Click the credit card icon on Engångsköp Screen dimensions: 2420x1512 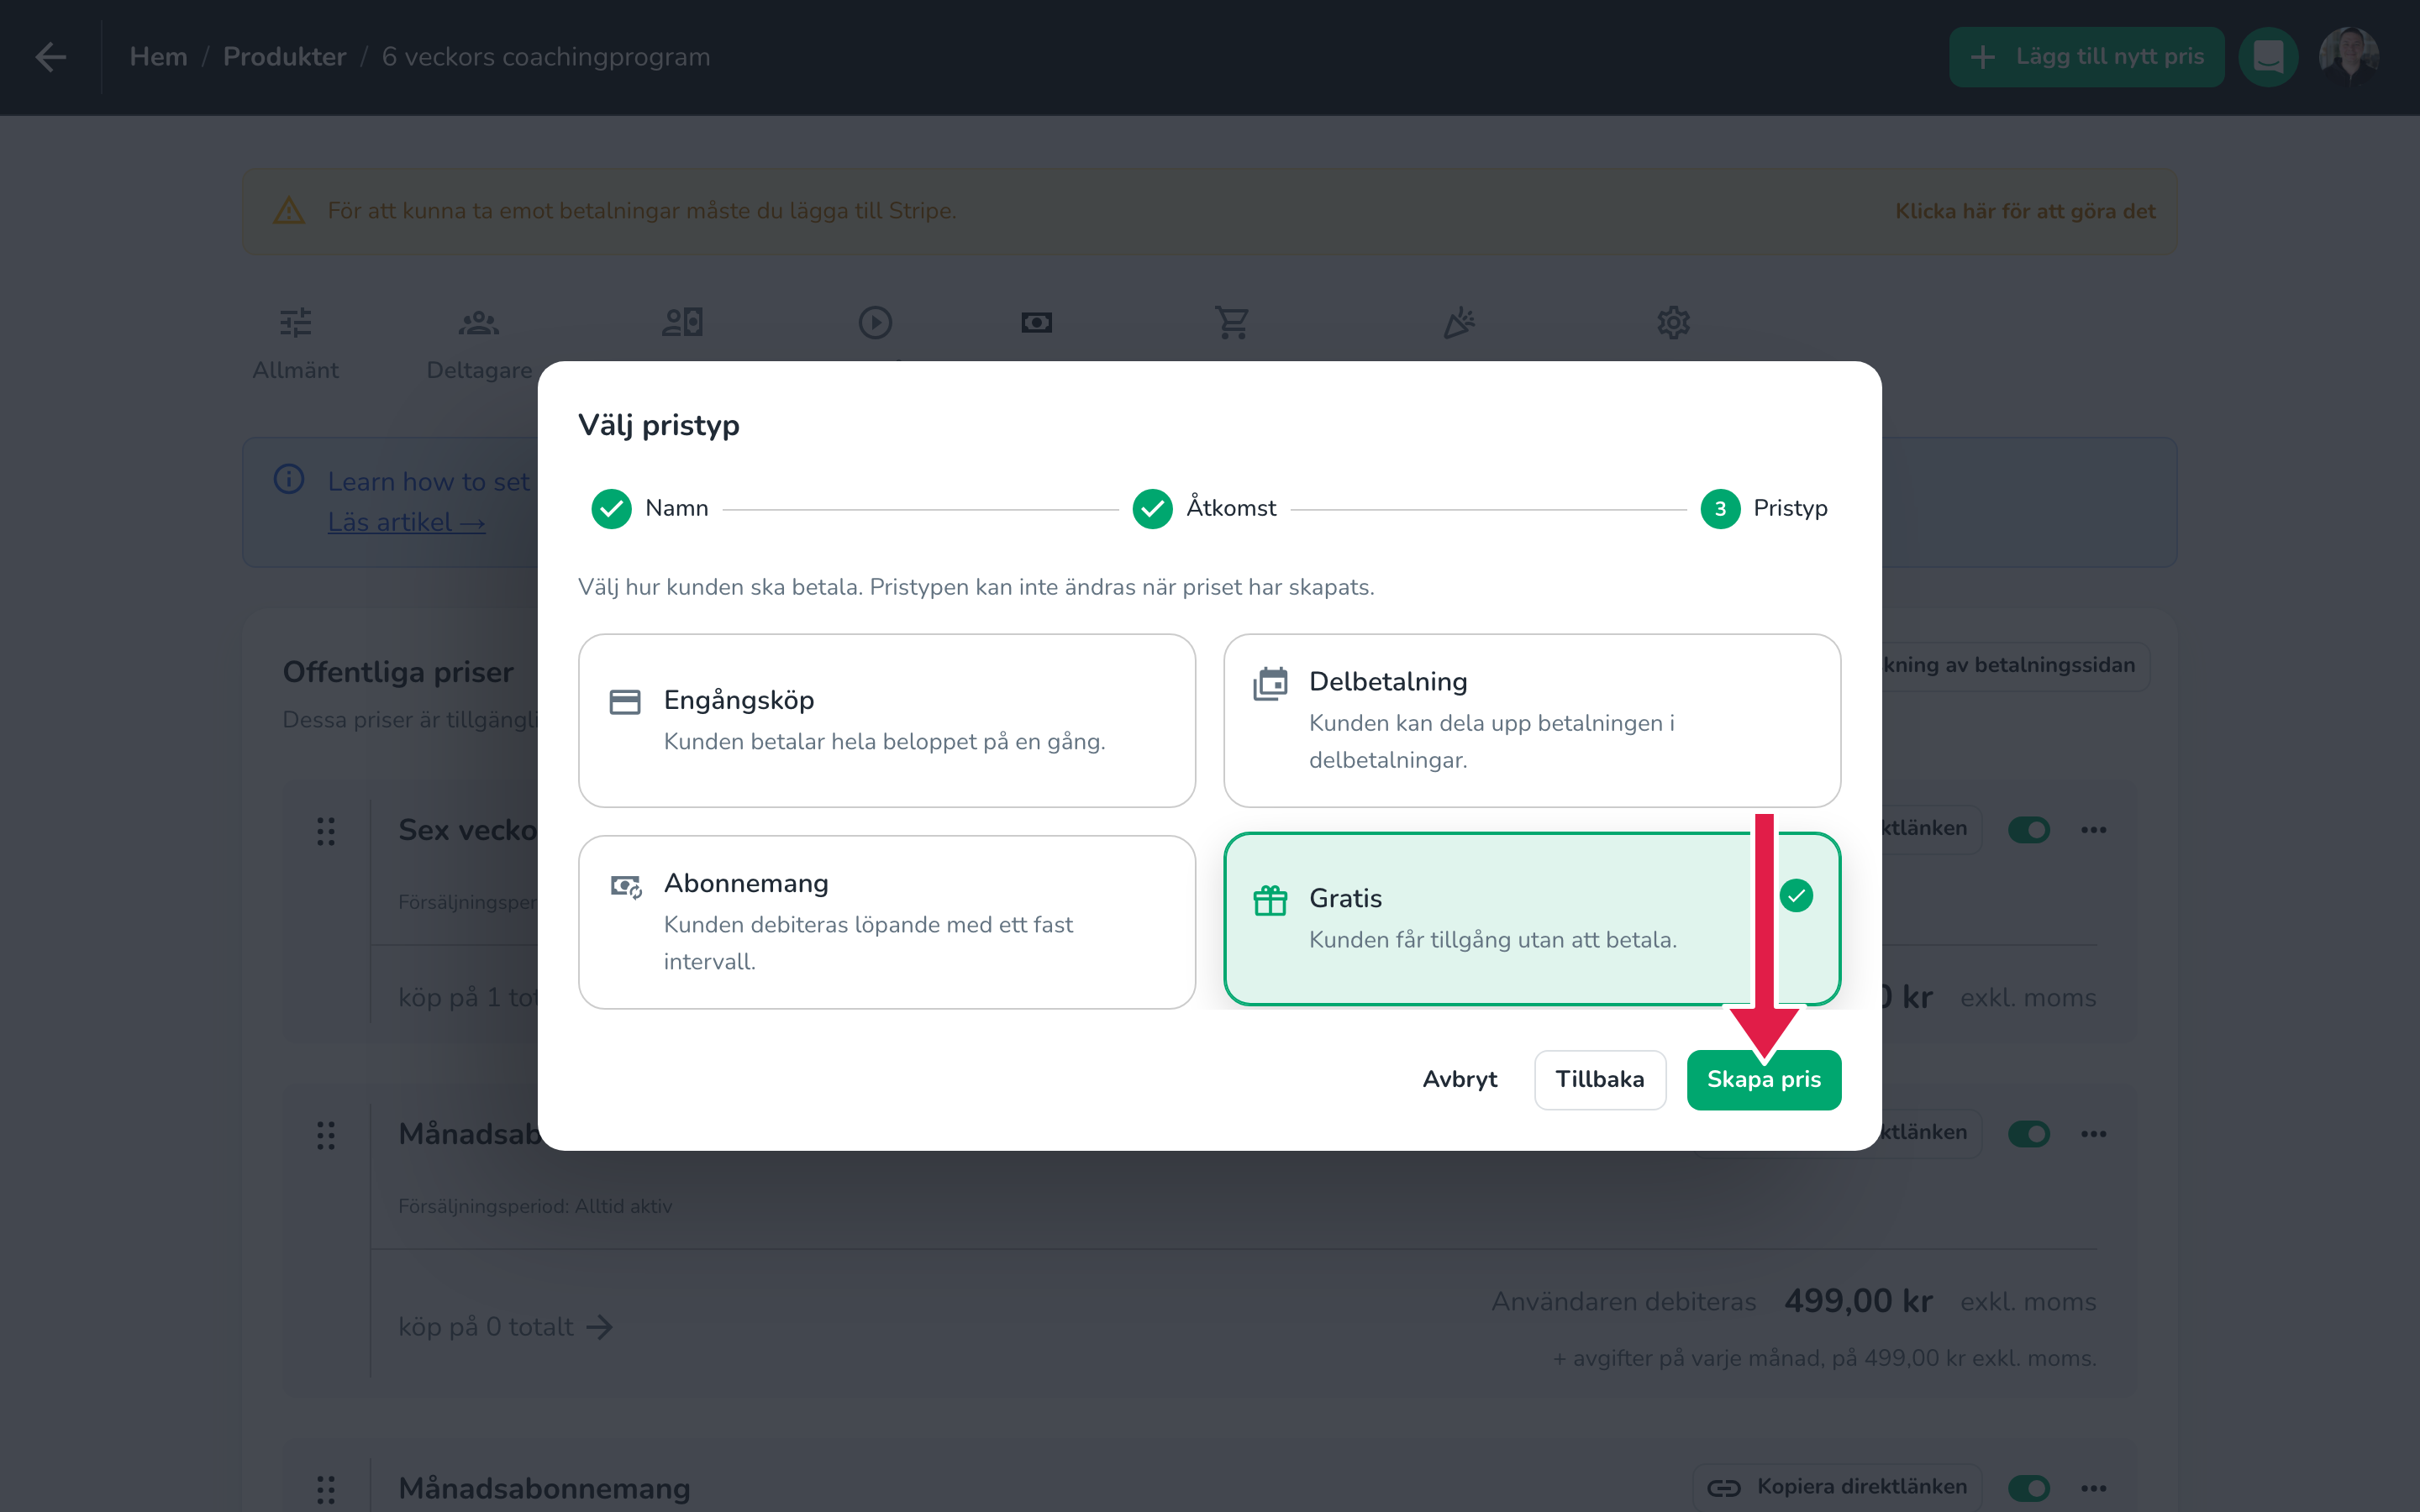click(625, 702)
